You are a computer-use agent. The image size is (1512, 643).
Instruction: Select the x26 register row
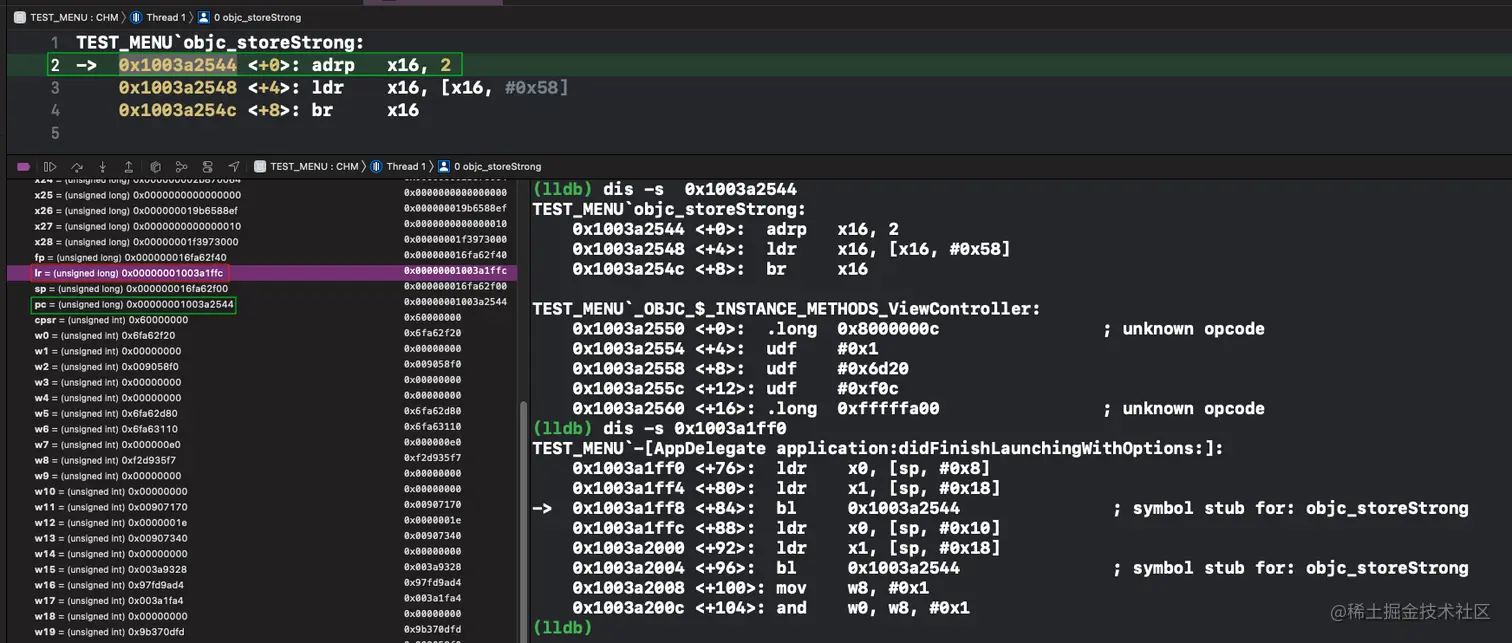pos(260,211)
